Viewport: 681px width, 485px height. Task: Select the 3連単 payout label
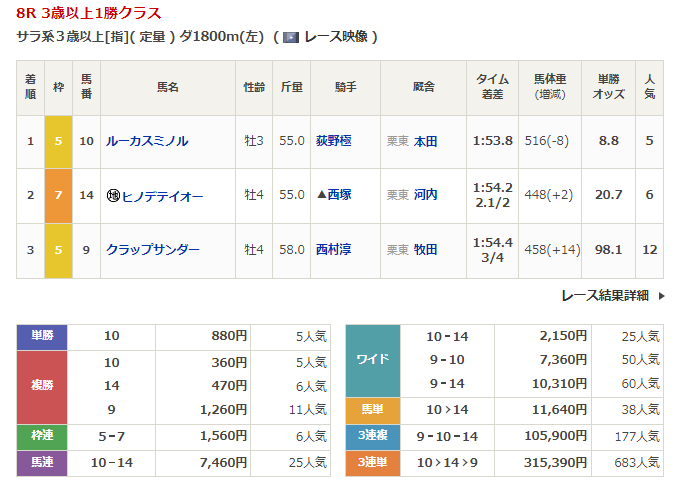372,464
